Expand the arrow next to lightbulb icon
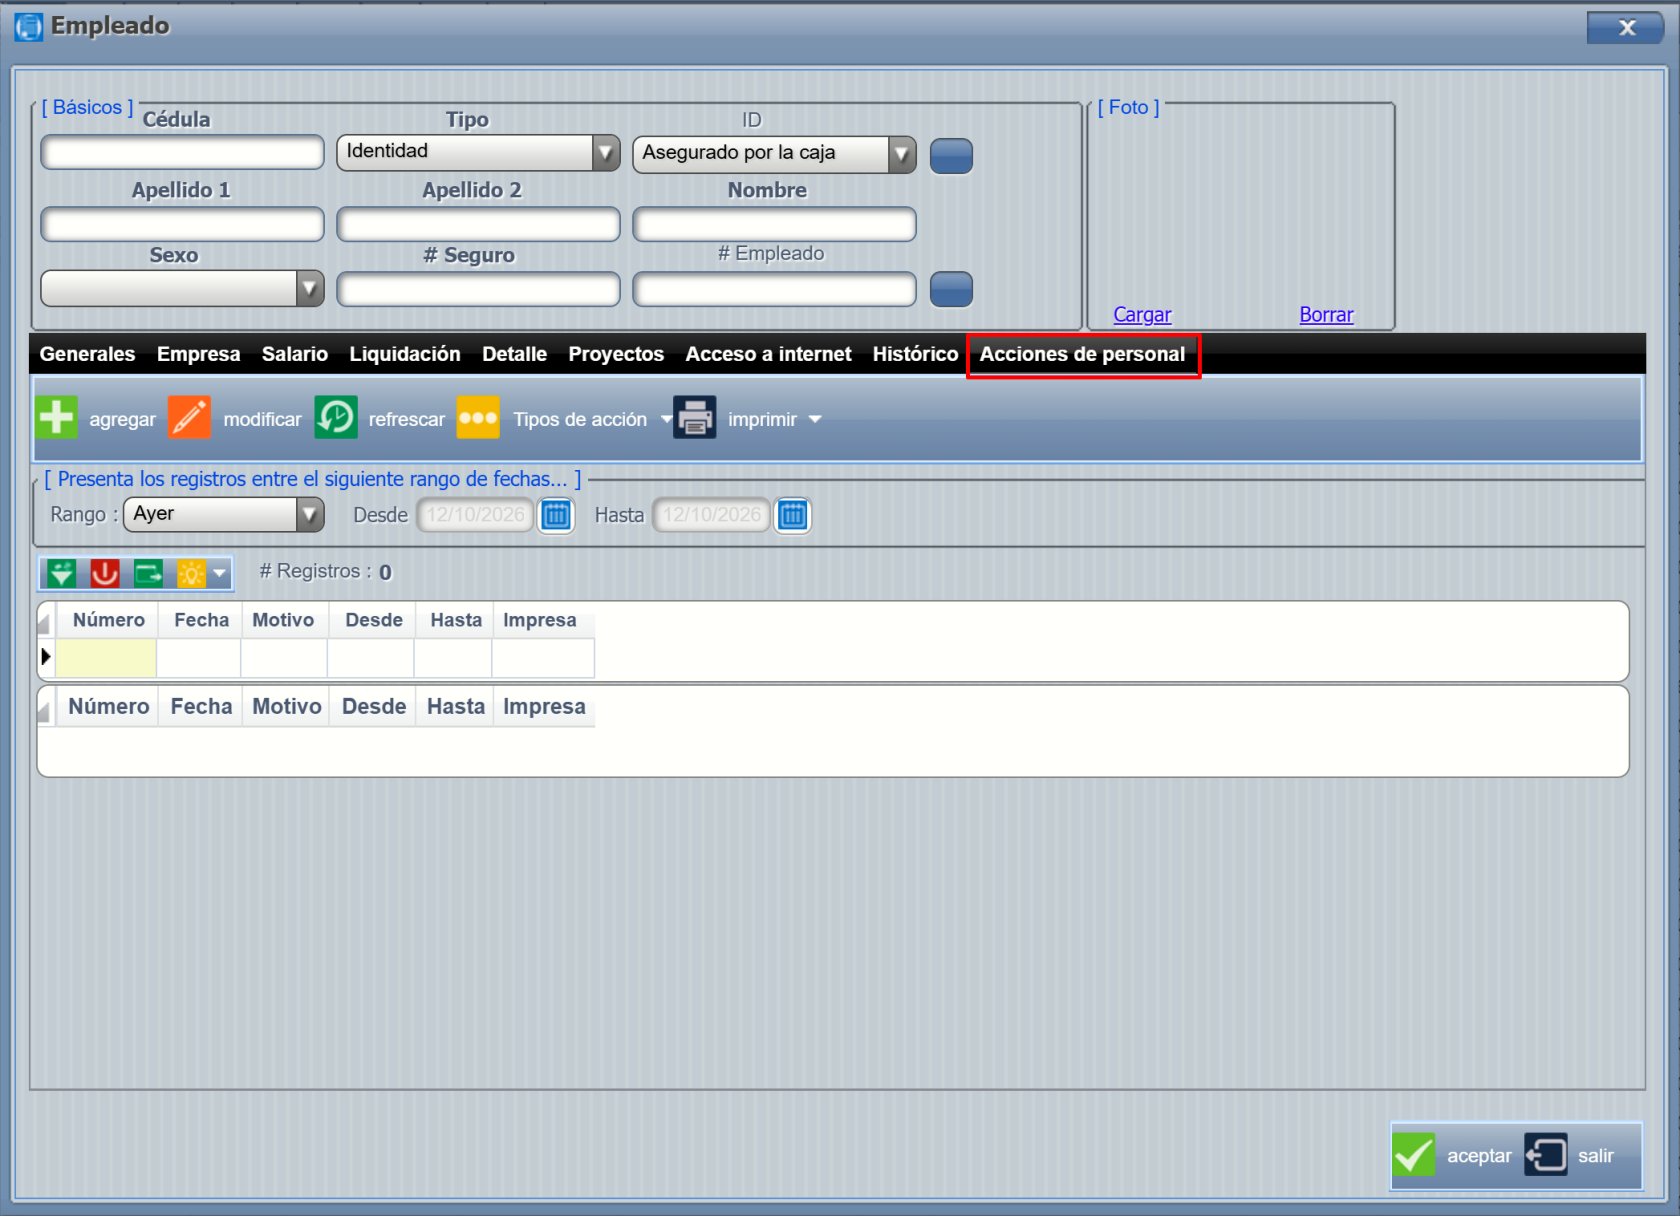 coord(220,574)
